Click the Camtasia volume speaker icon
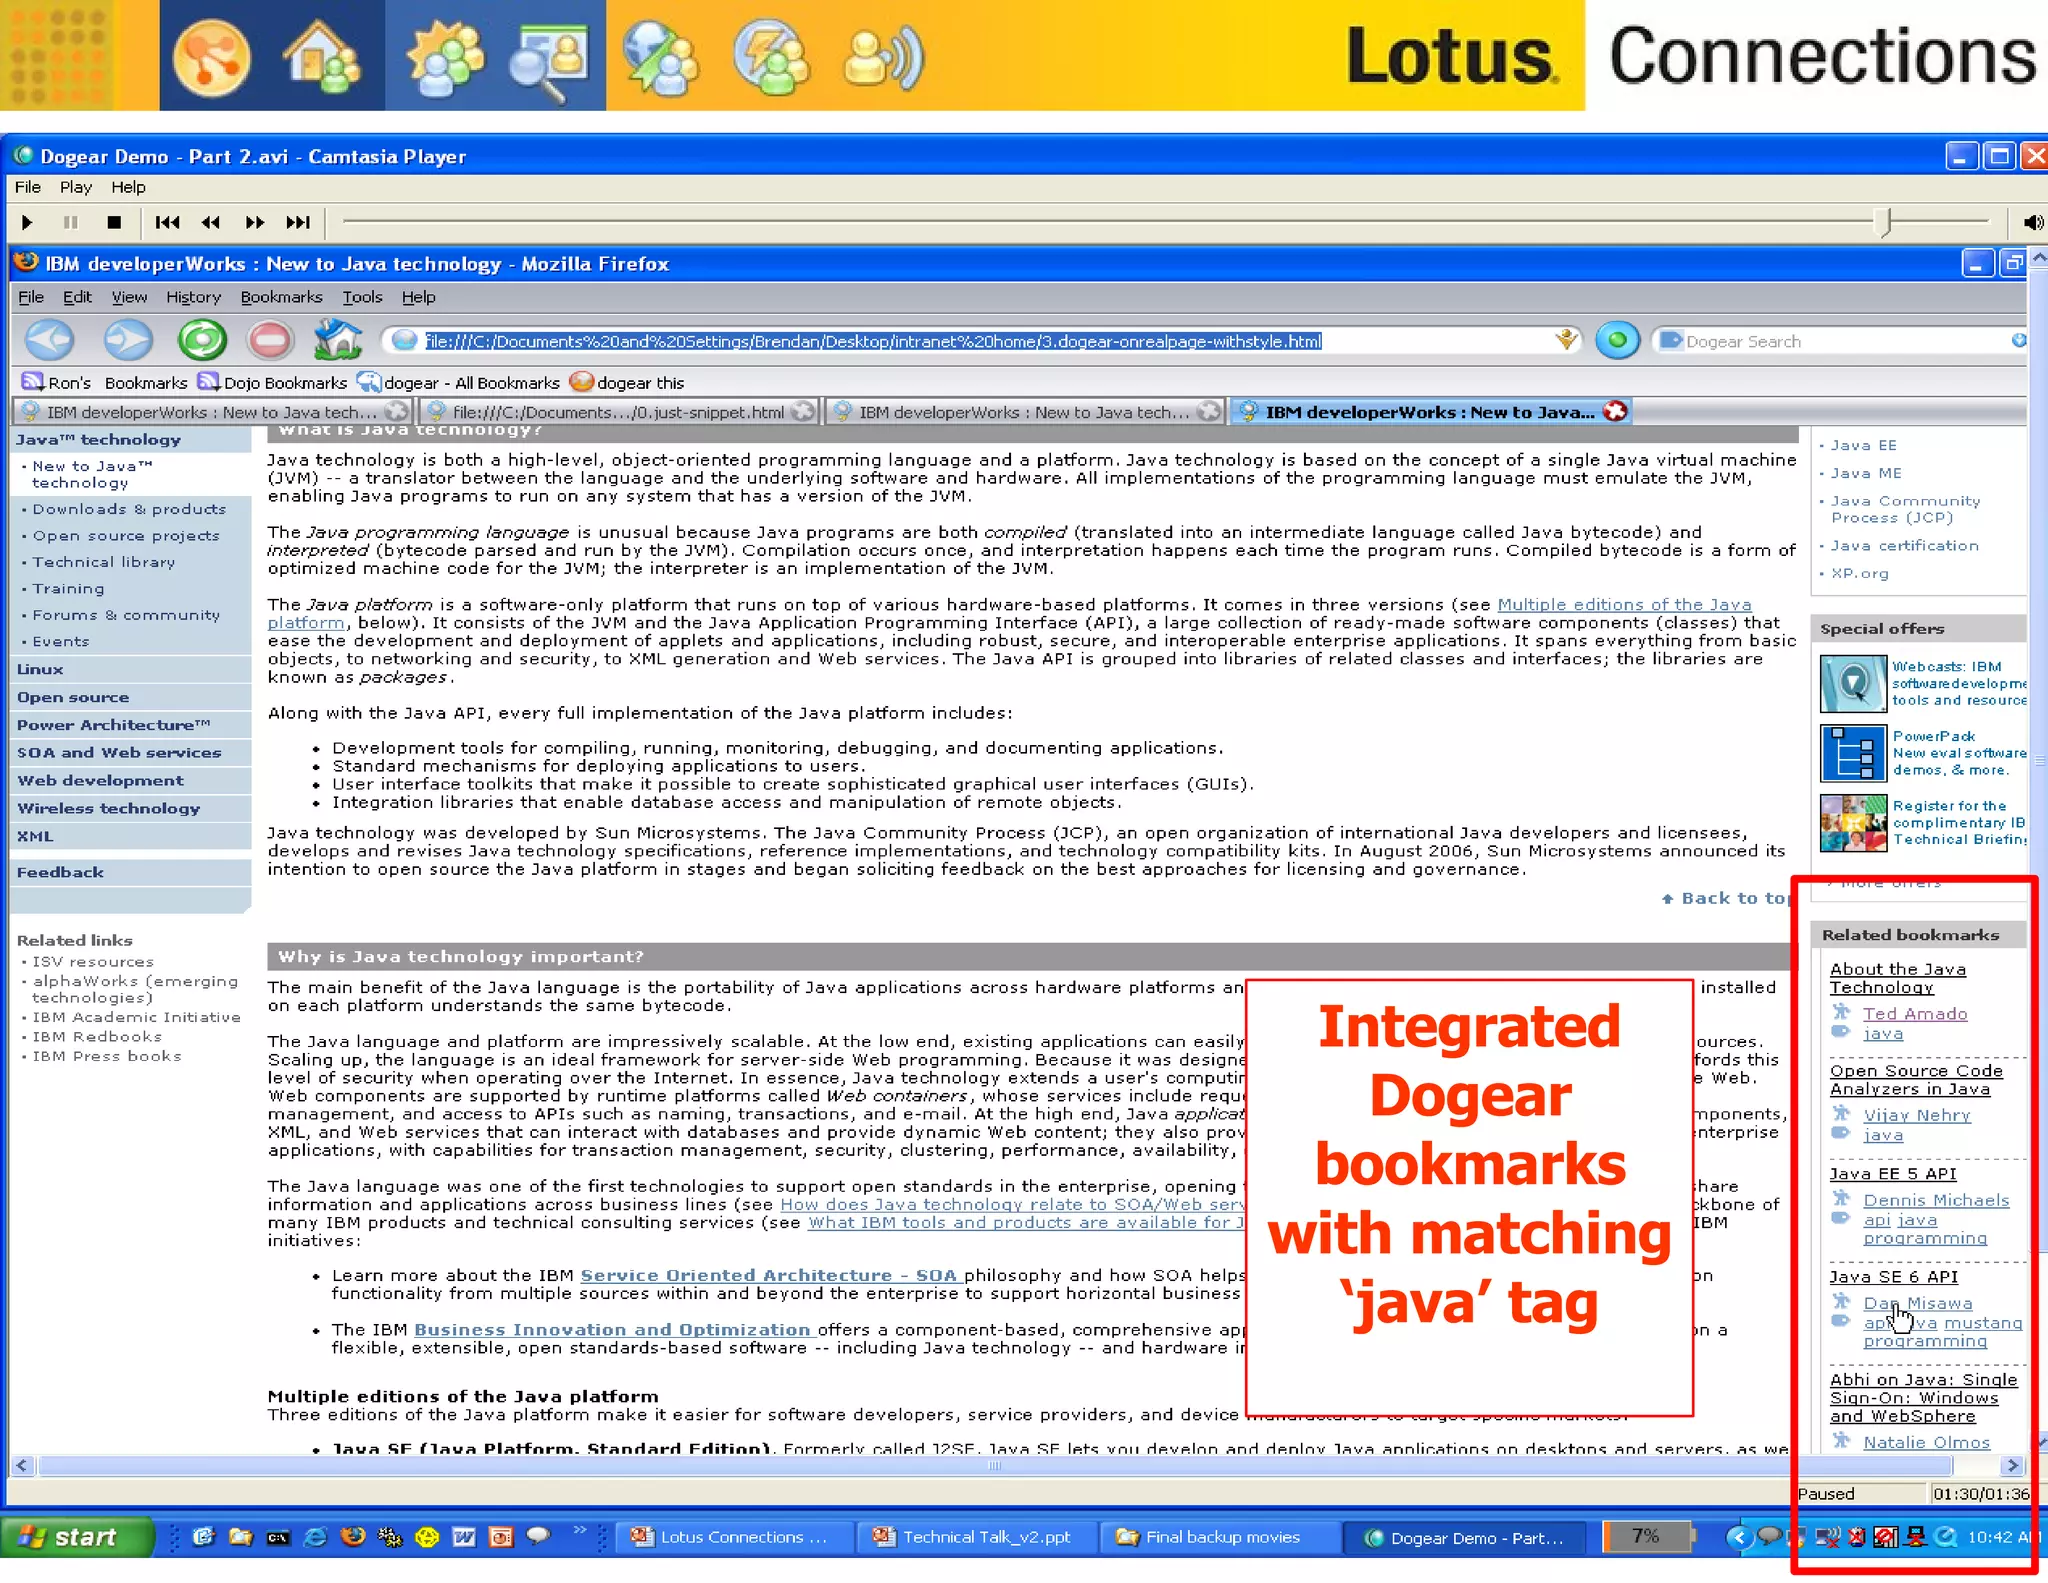The width and height of the screenshot is (2048, 1583). pos(2032,222)
